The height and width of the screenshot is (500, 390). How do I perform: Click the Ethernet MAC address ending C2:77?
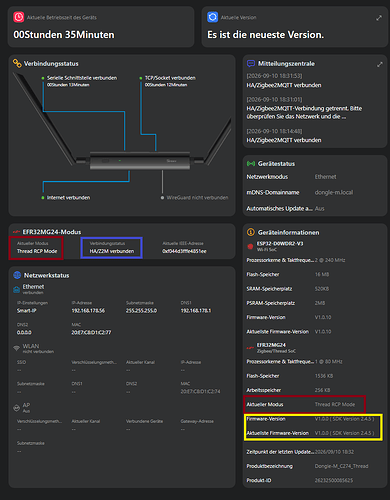pyautogui.click(x=91, y=332)
